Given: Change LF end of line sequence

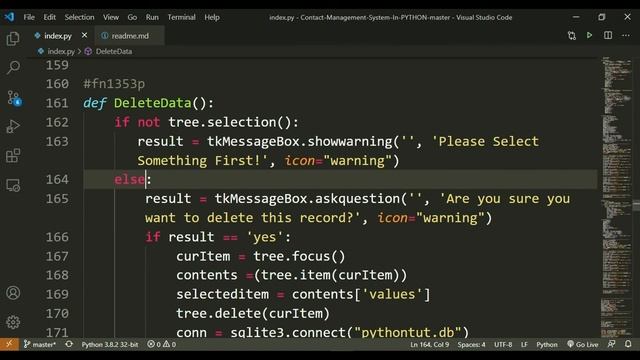Looking at the screenshot, I should (524, 344).
